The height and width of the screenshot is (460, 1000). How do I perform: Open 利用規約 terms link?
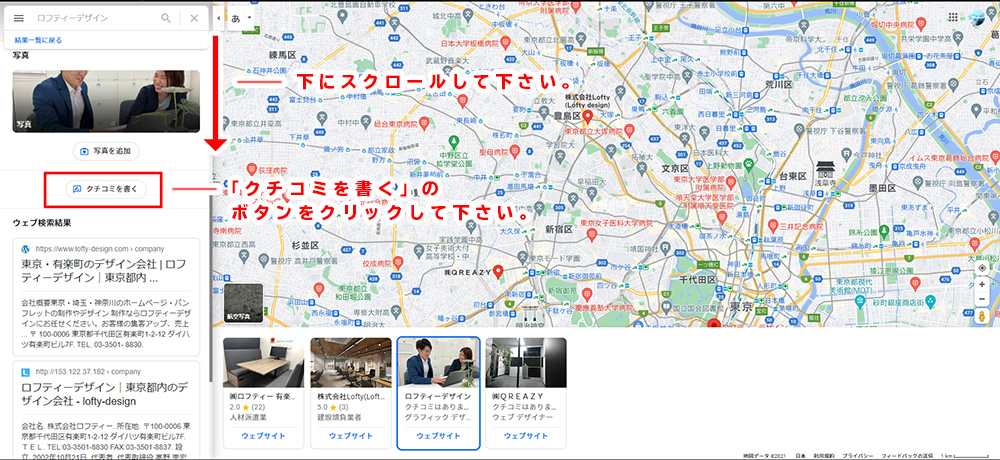pyautogui.click(x=823, y=456)
